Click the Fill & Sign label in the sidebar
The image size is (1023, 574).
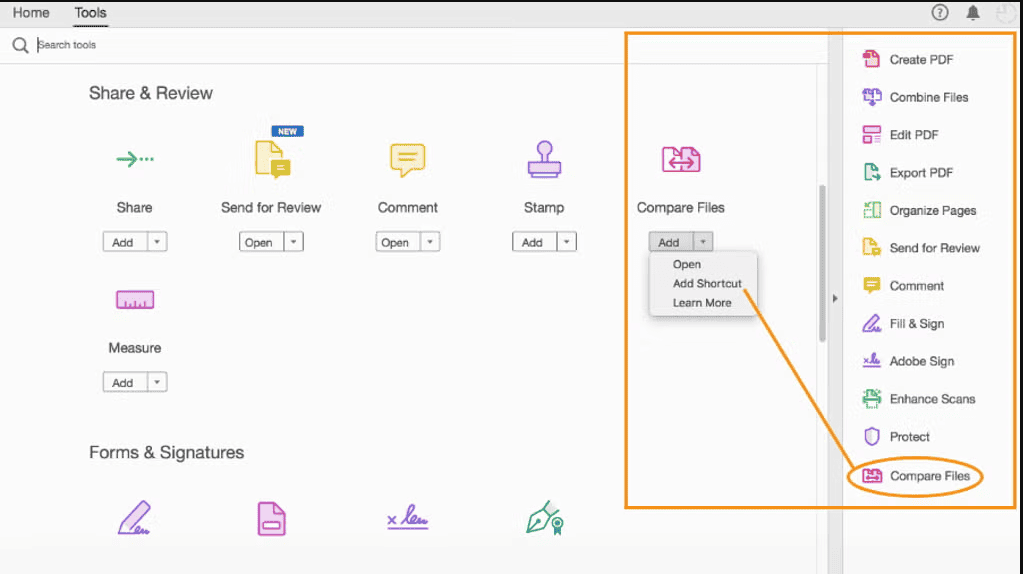click(x=917, y=324)
